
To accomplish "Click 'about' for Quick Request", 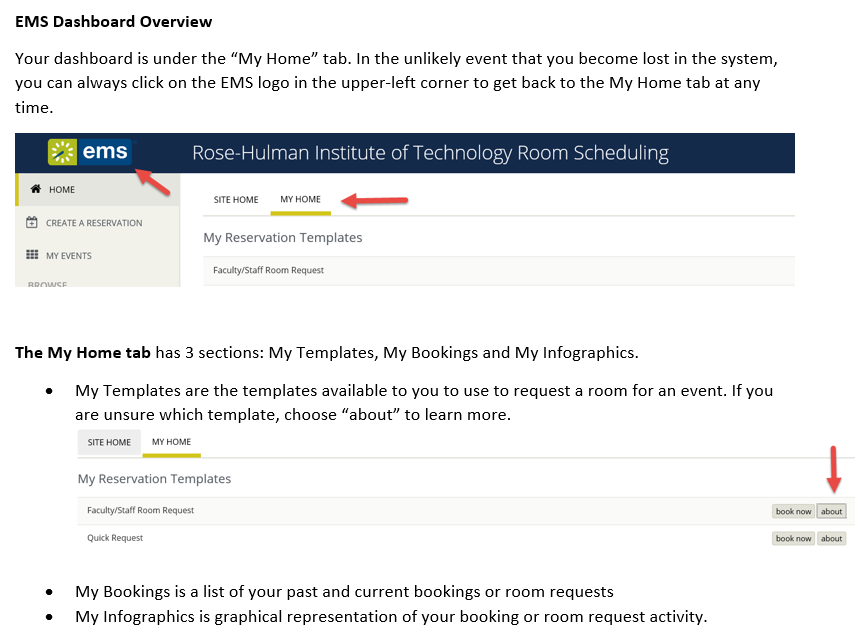I will coord(831,538).
